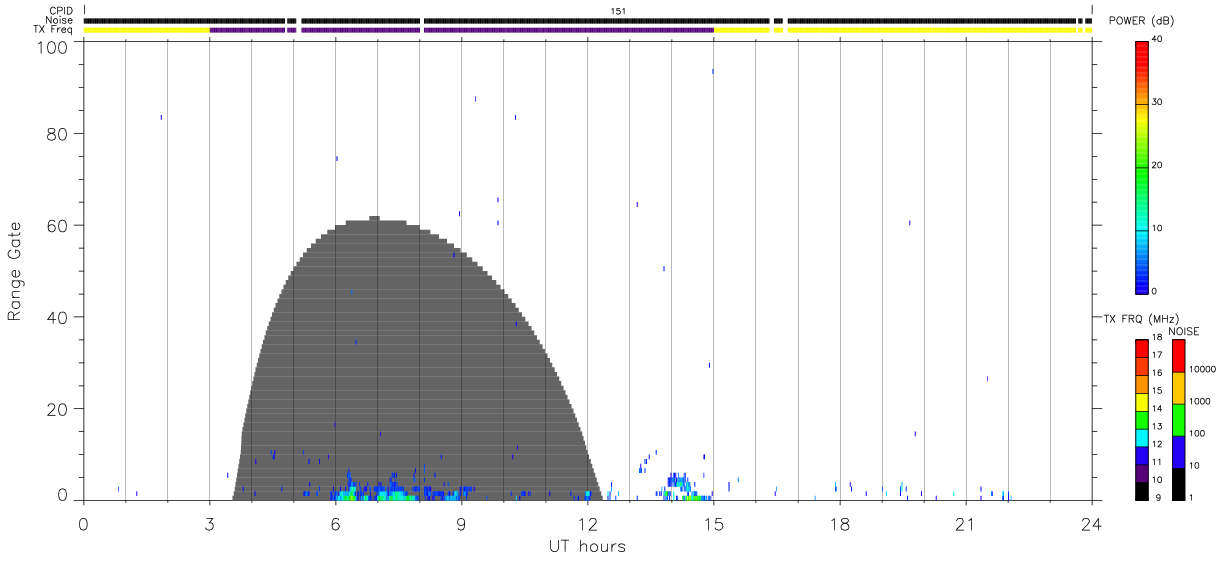Click UT hours axis tick 18
The image size is (1228, 567).
coord(839,524)
